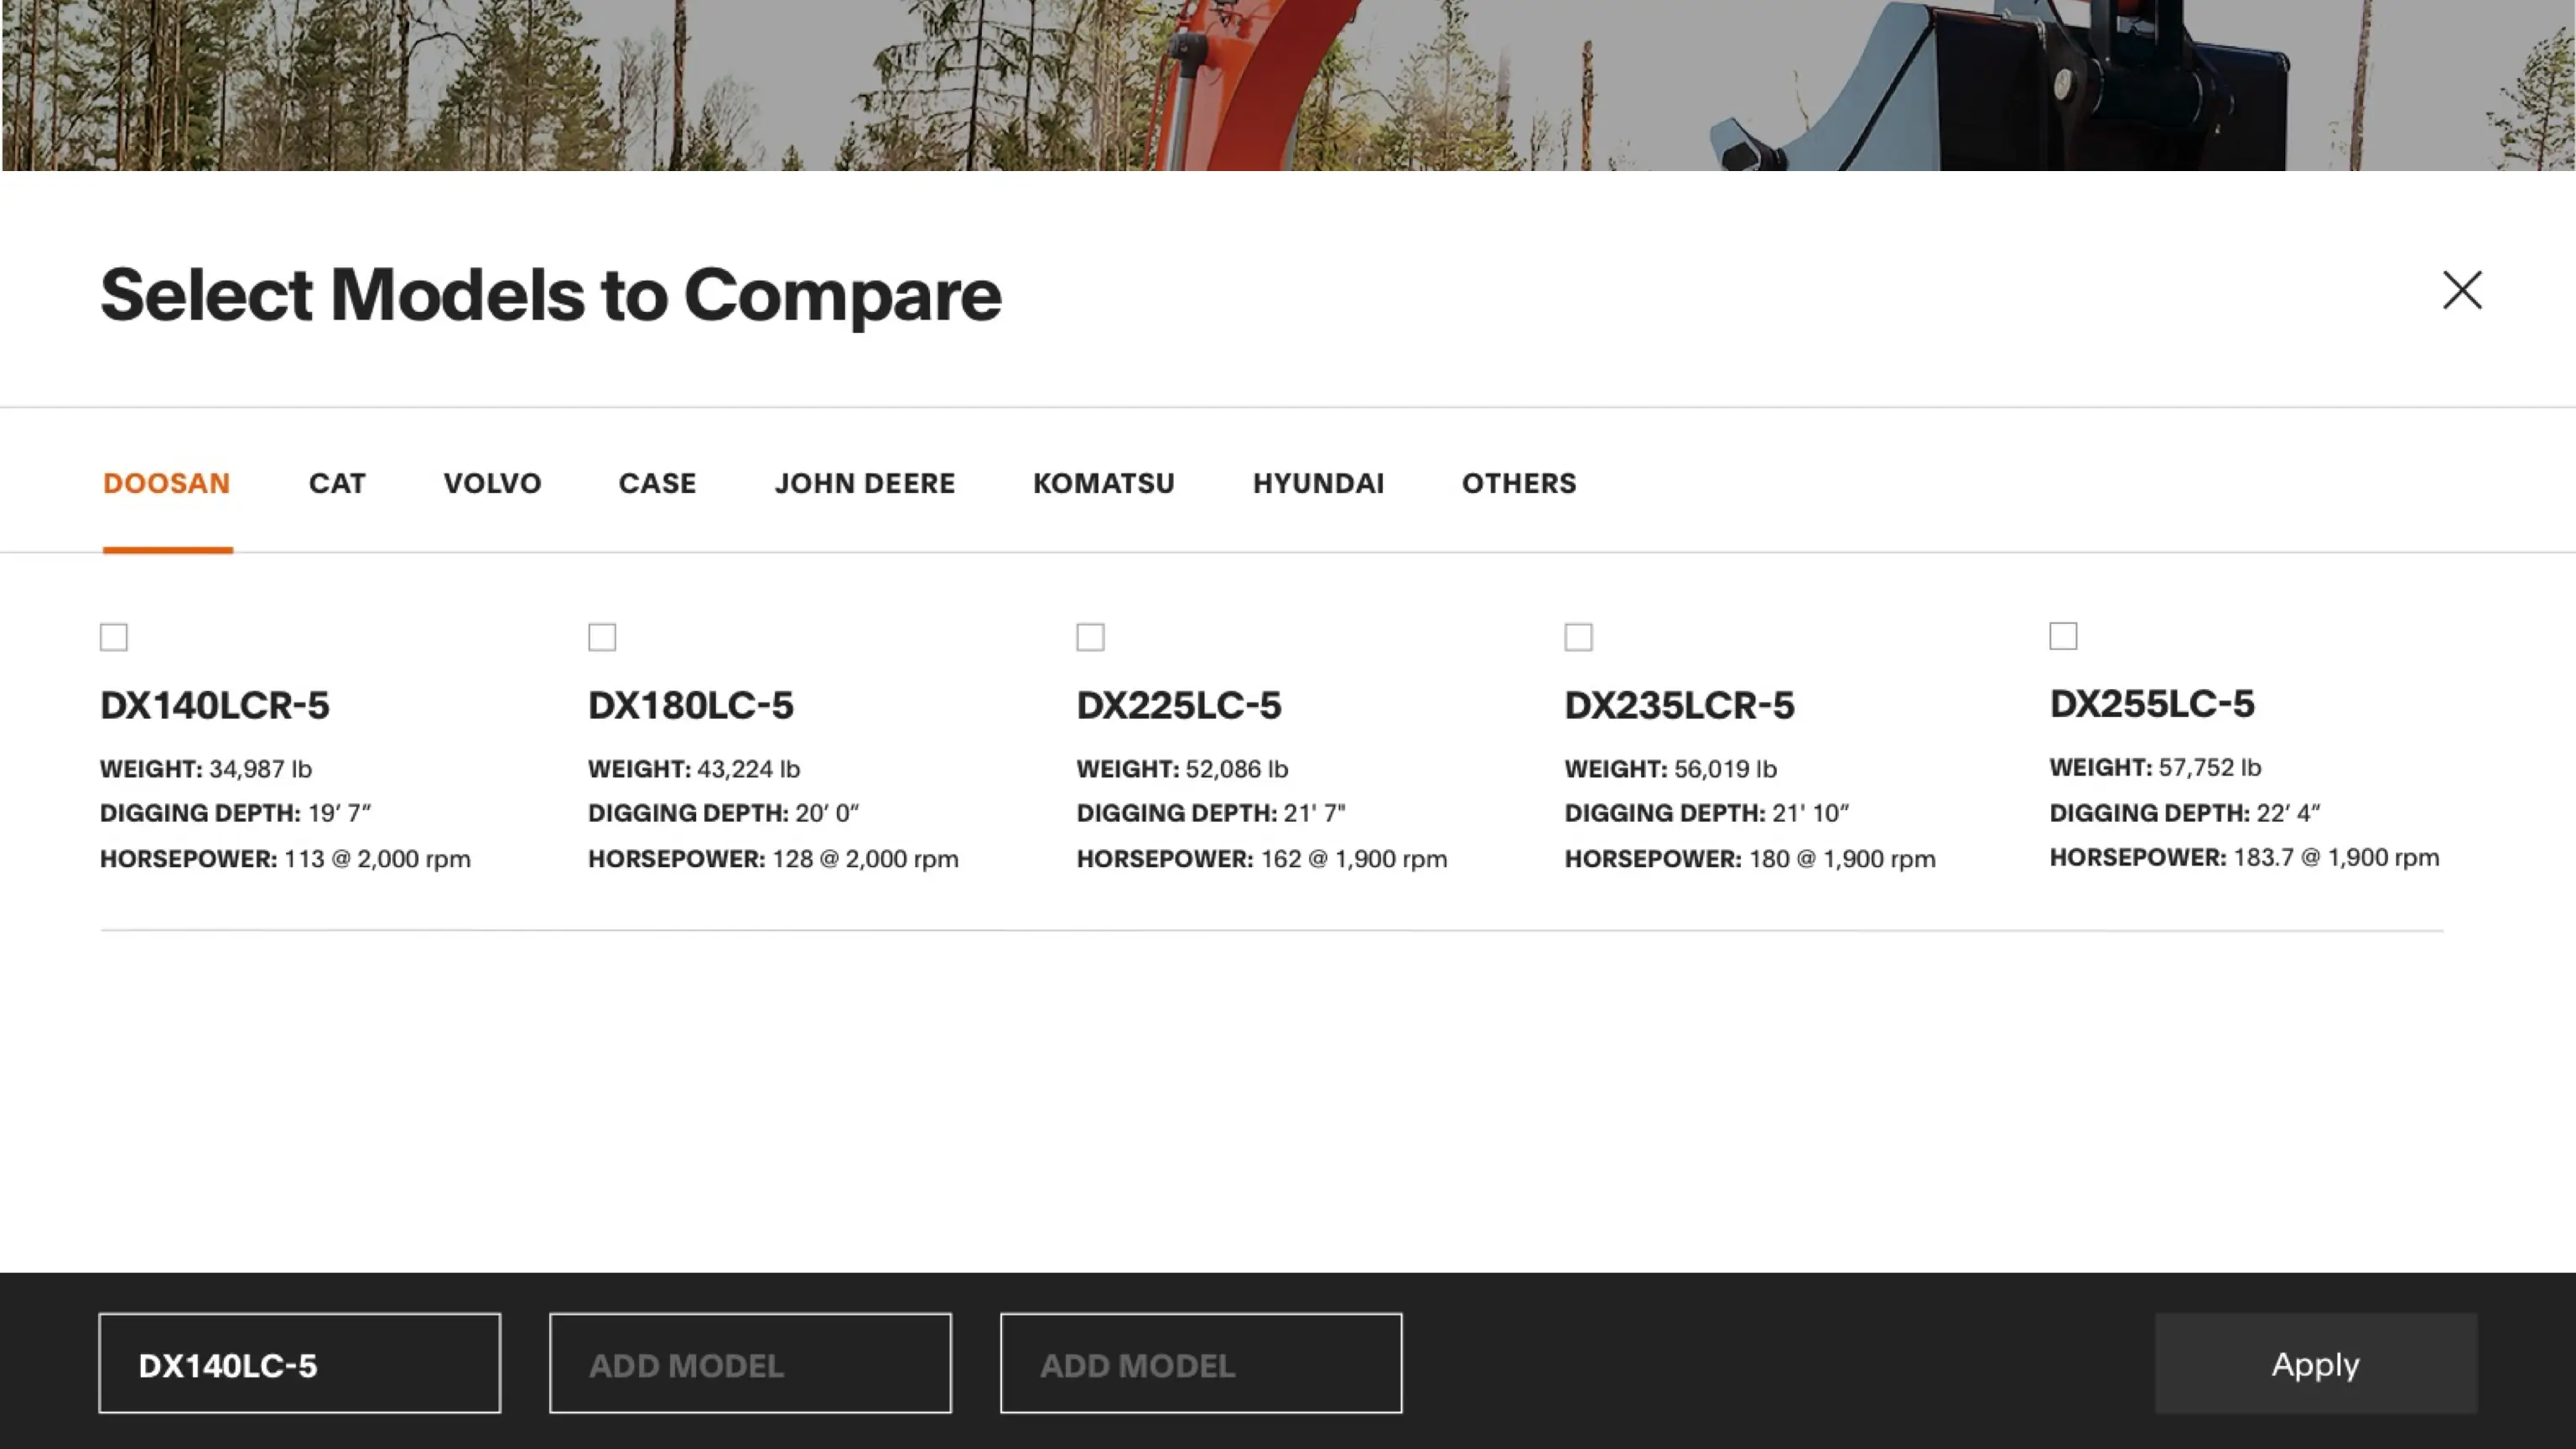The height and width of the screenshot is (1449, 2576).
Task: Select the CASE tab
Action: [657, 483]
